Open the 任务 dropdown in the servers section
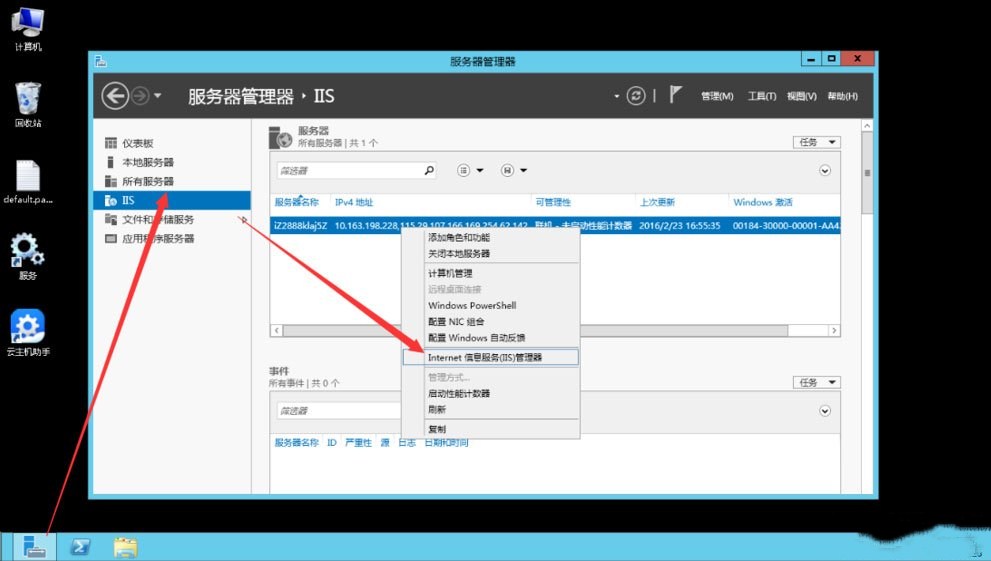991x561 pixels. click(x=816, y=143)
